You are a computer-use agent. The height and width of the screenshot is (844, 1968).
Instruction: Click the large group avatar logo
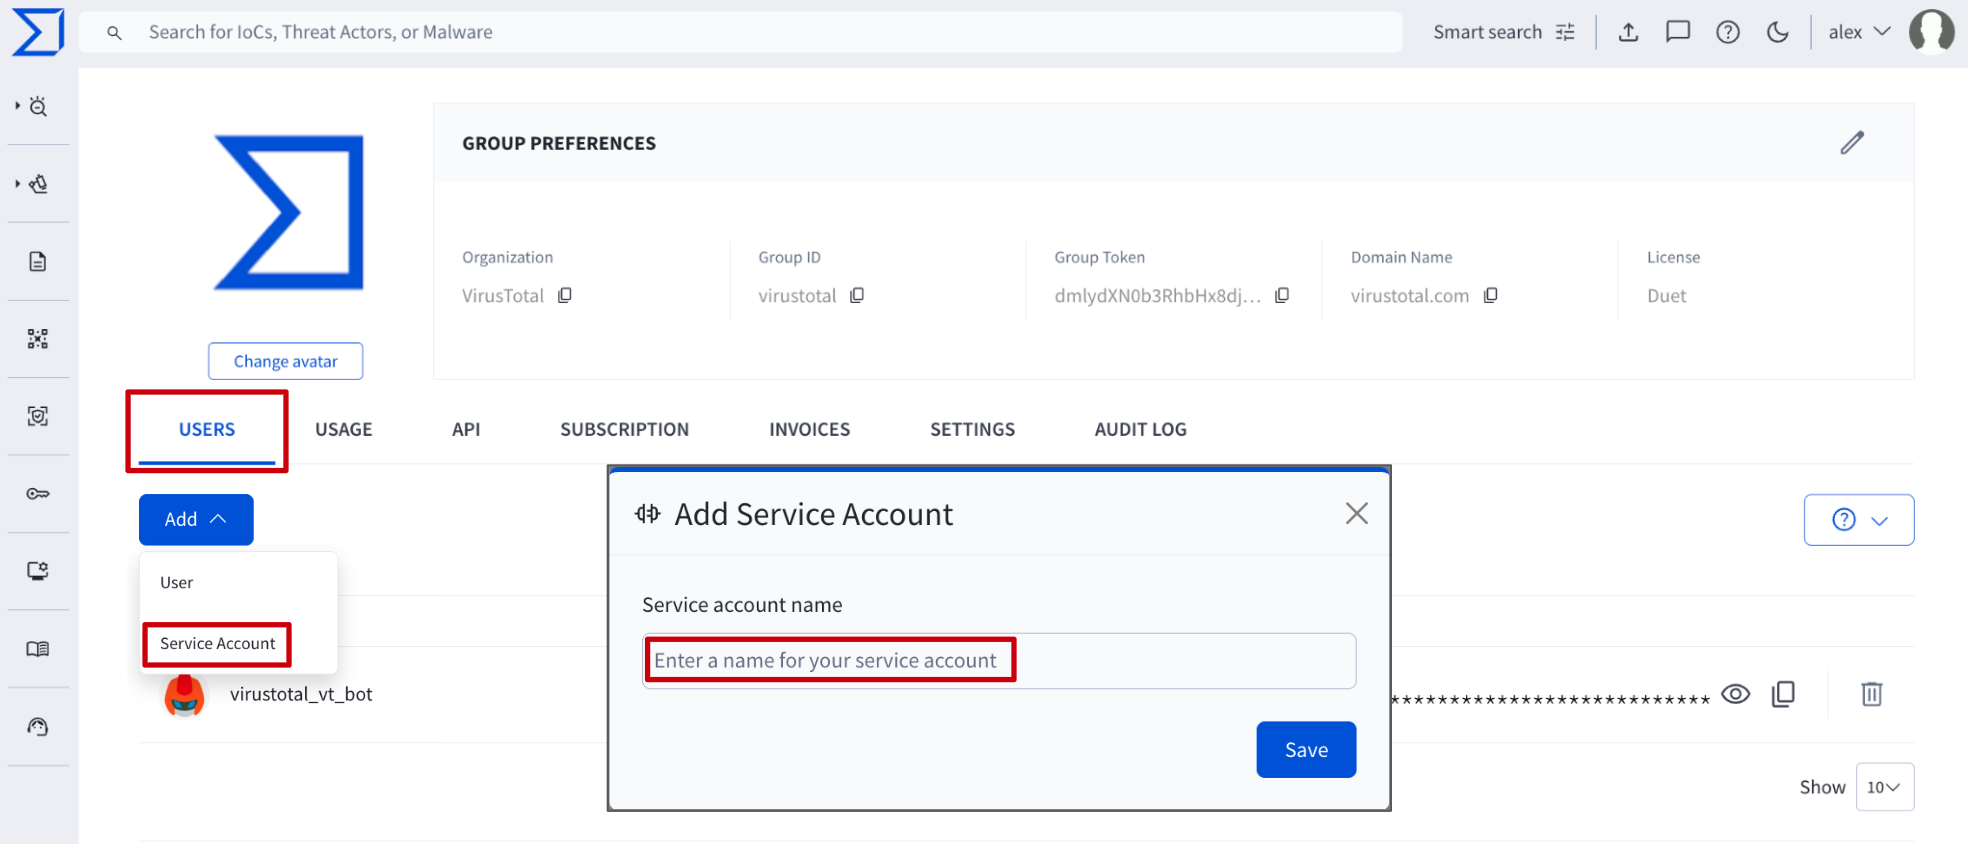pyautogui.click(x=289, y=213)
